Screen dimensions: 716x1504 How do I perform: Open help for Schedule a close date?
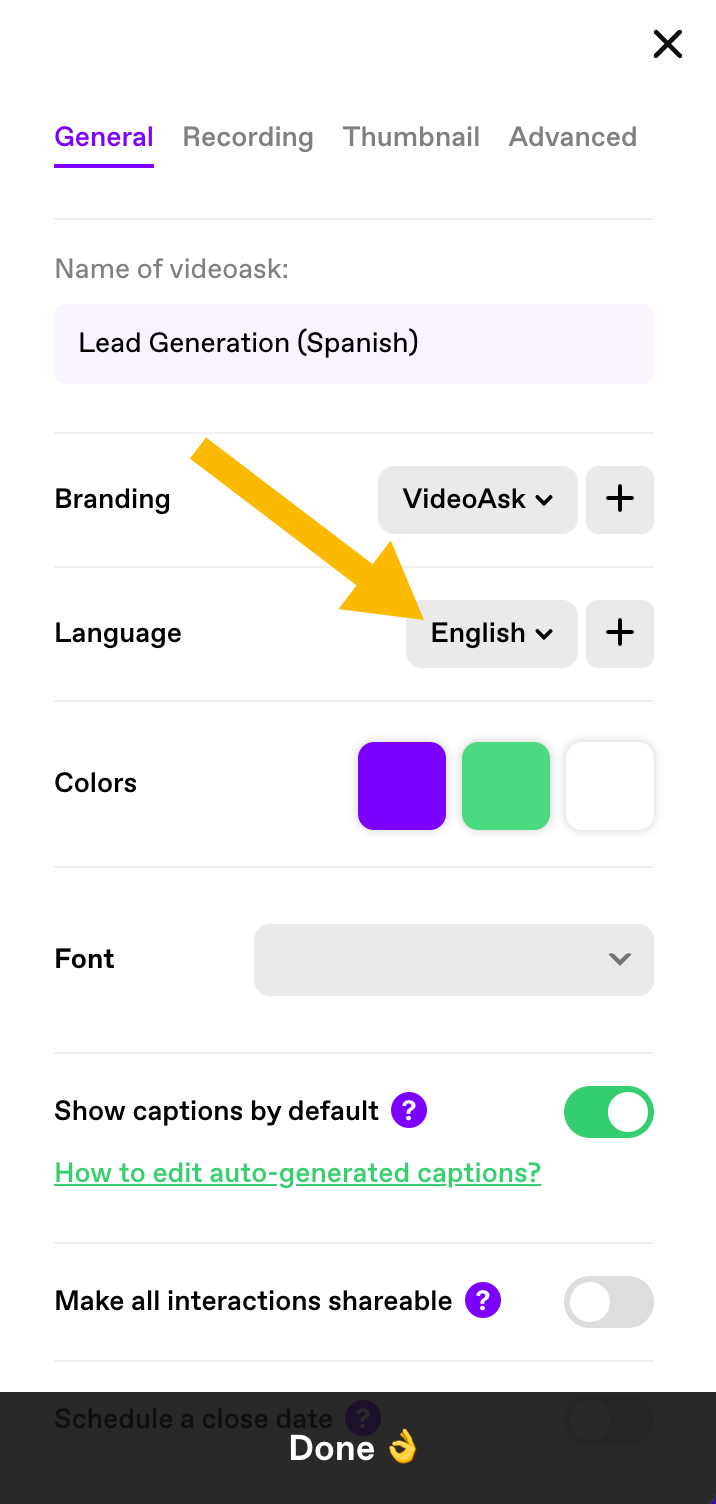pyautogui.click(x=363, y=1417)
